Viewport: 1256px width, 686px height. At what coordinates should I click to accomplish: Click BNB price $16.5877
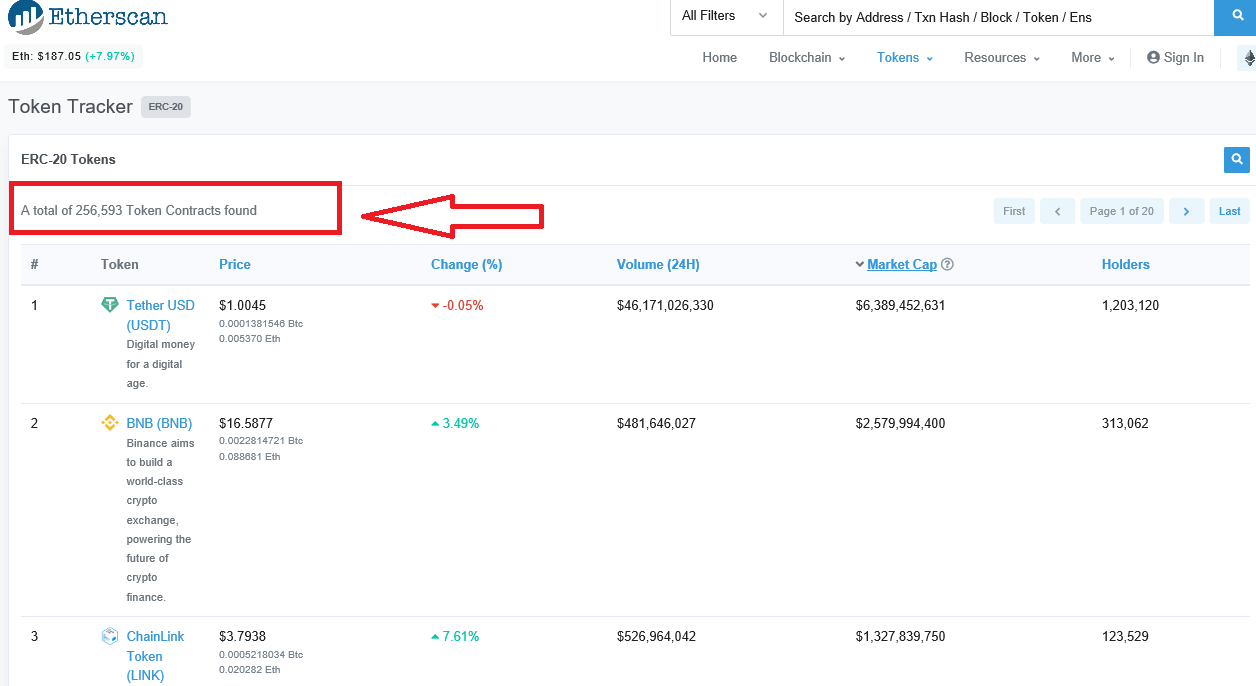[246, 424]
